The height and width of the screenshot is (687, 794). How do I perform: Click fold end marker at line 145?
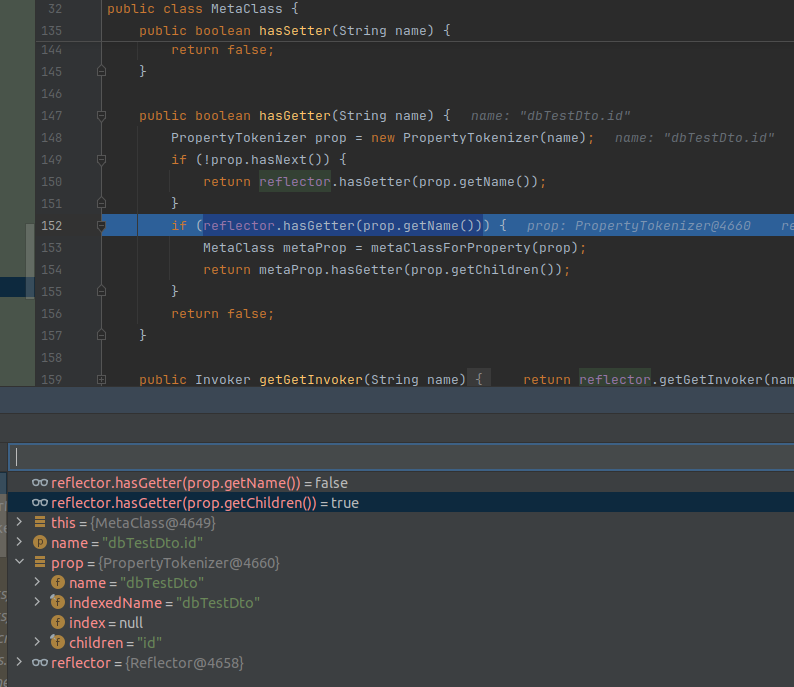coord(101,71)
